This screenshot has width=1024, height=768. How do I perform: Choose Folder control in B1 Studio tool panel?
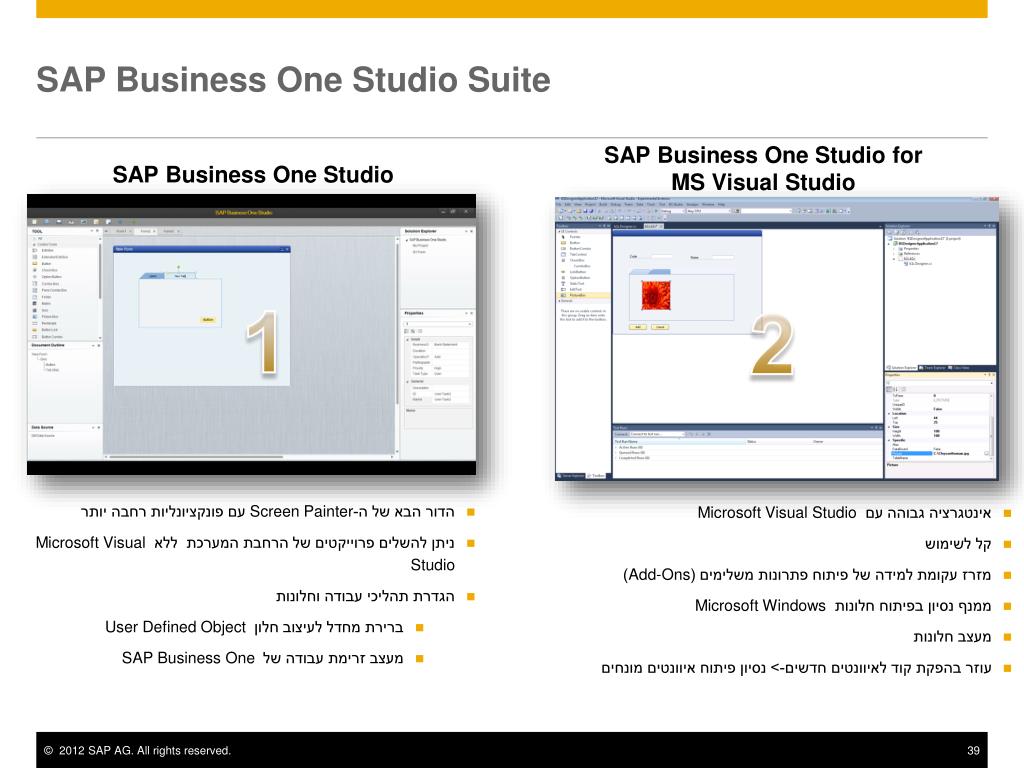pos(46,296)
